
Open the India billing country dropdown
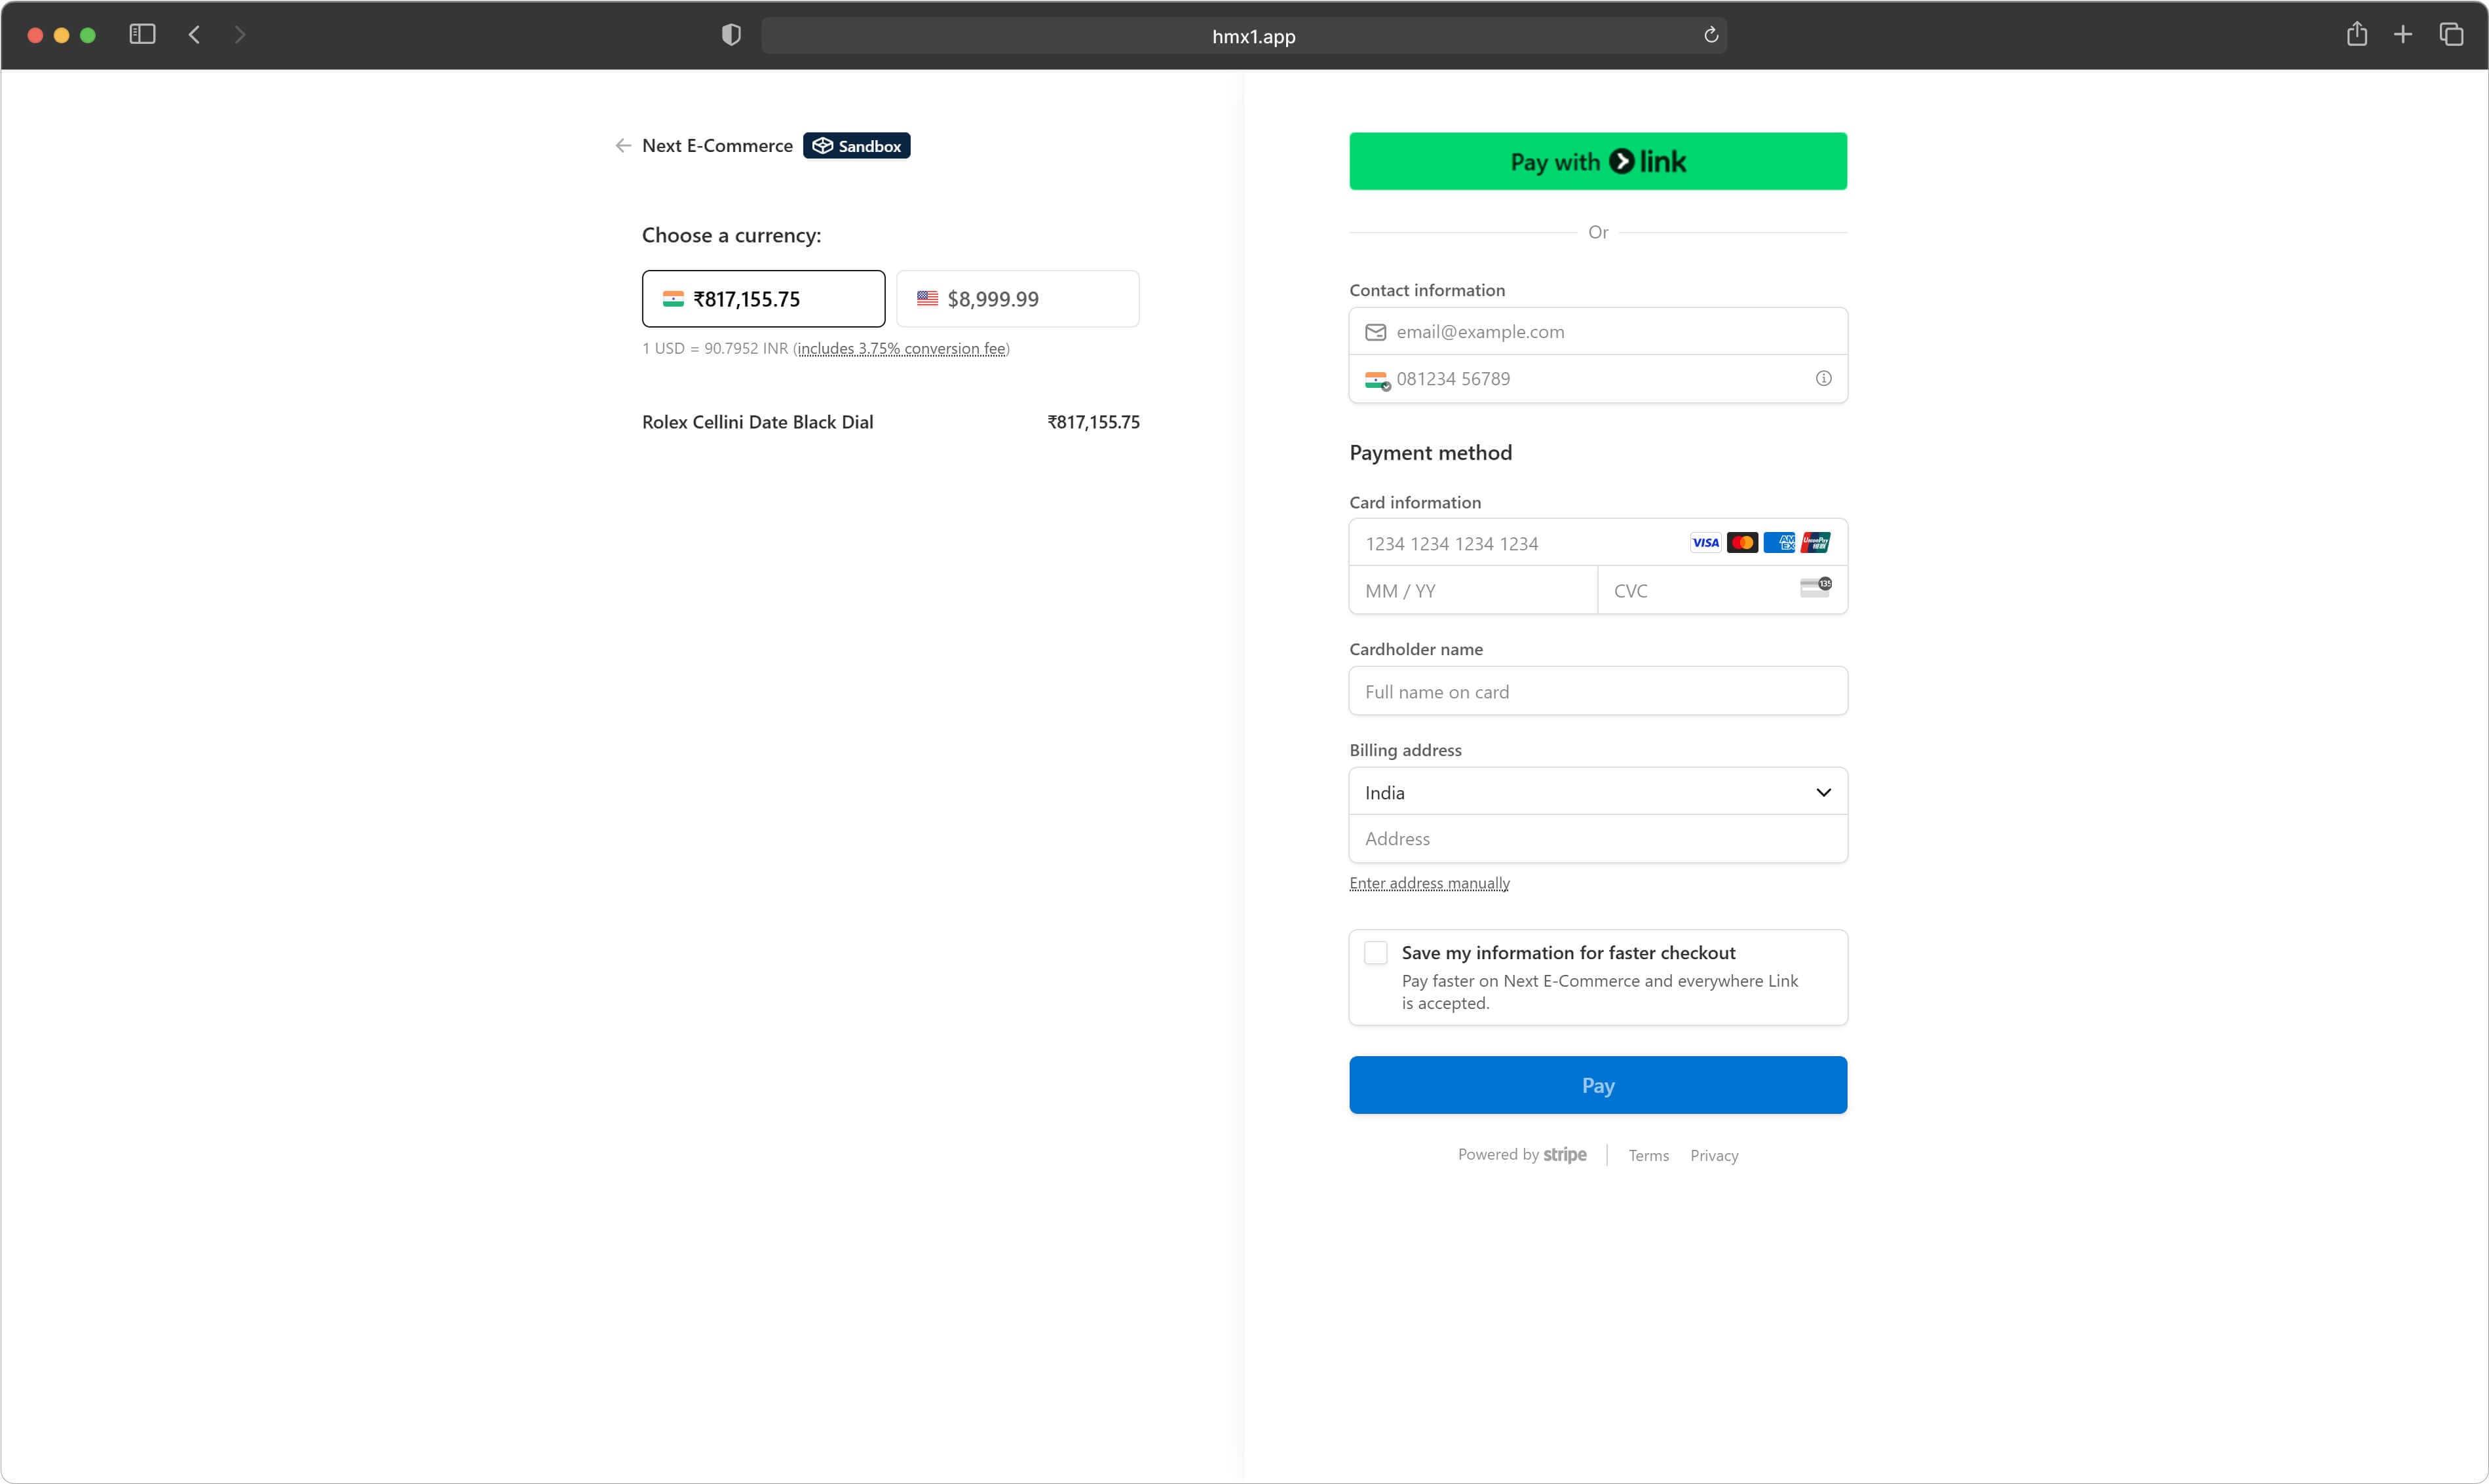click(x=1597, y=792)
